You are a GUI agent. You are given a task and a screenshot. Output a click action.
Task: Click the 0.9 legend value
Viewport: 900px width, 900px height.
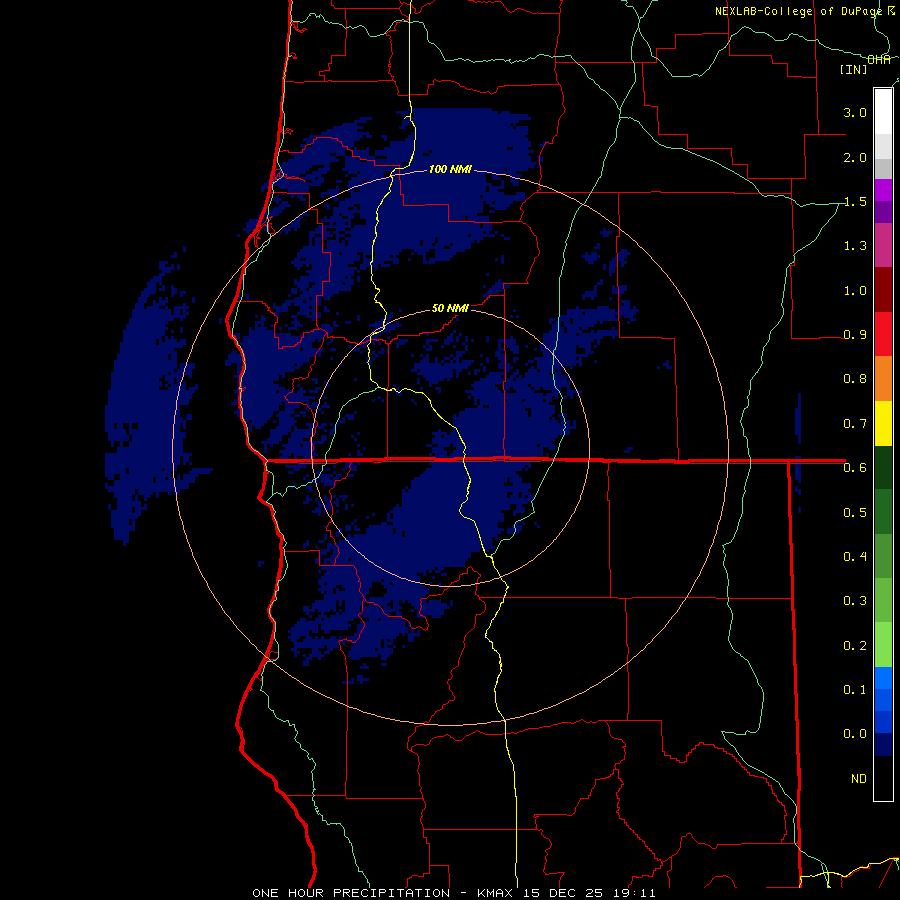click(x=855, y=335)
